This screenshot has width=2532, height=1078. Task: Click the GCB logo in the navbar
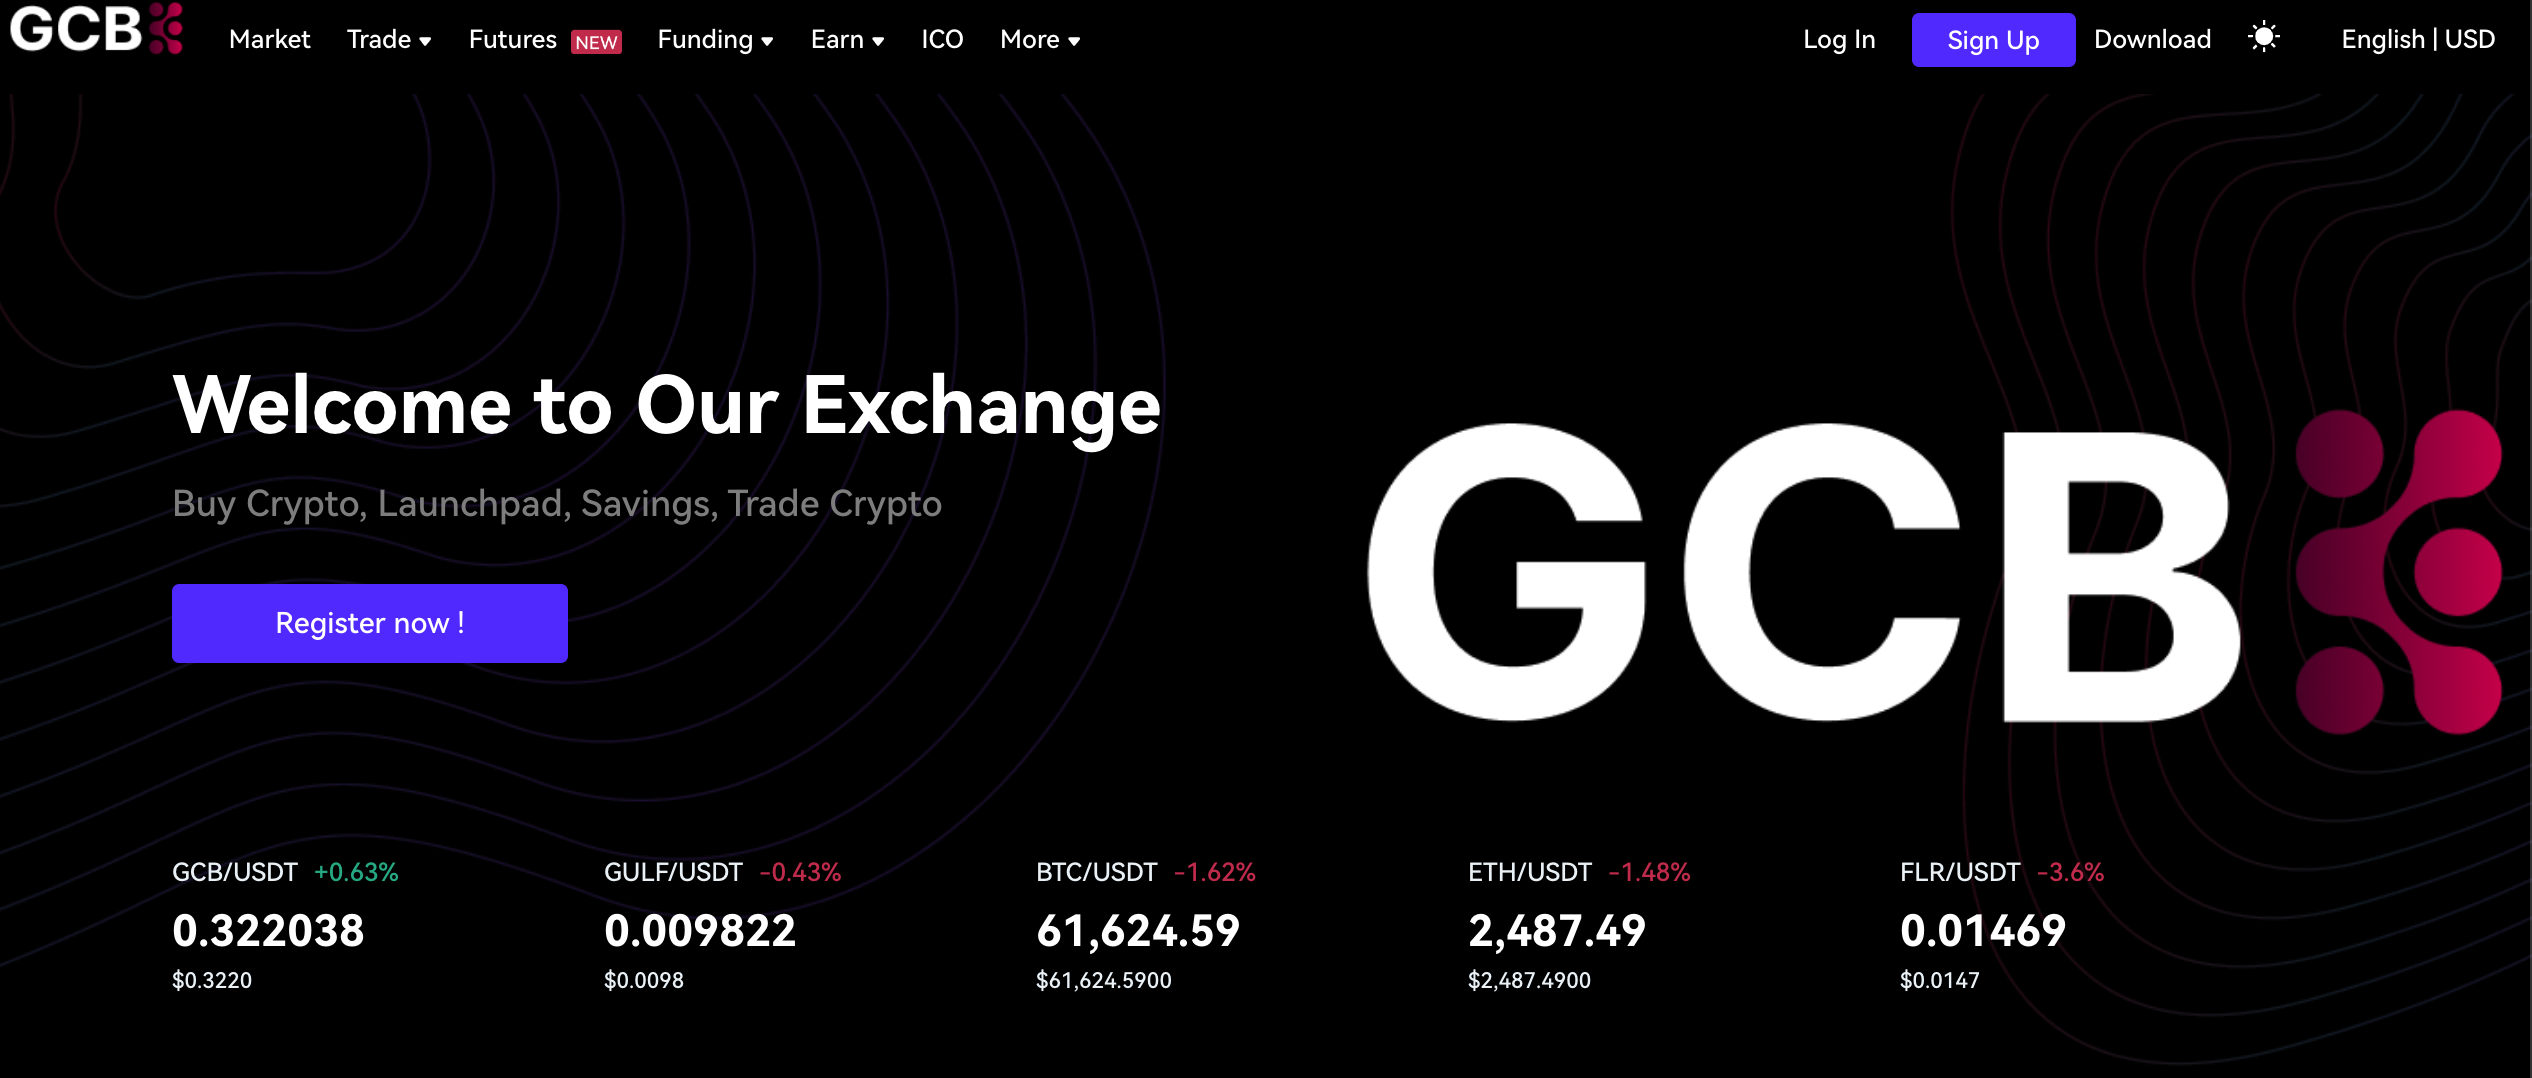[x=97, y=30]
